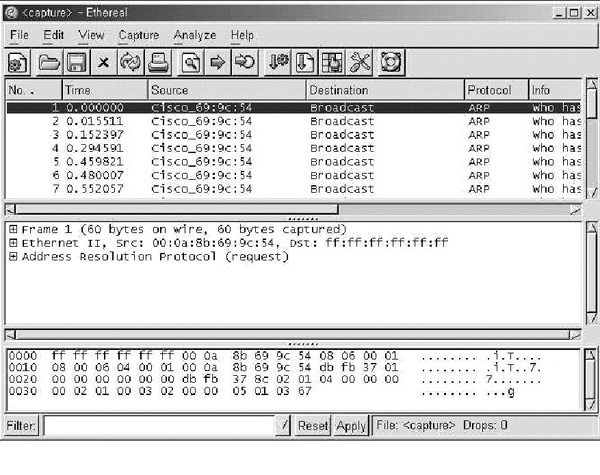Click the Reset filter button

point(313,426)
